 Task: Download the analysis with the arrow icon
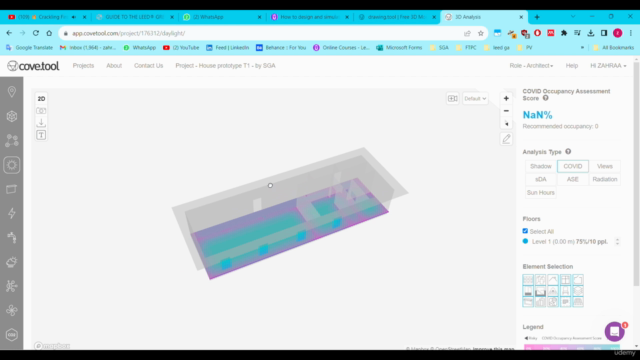pyautogui.click(x=41, y=122)
